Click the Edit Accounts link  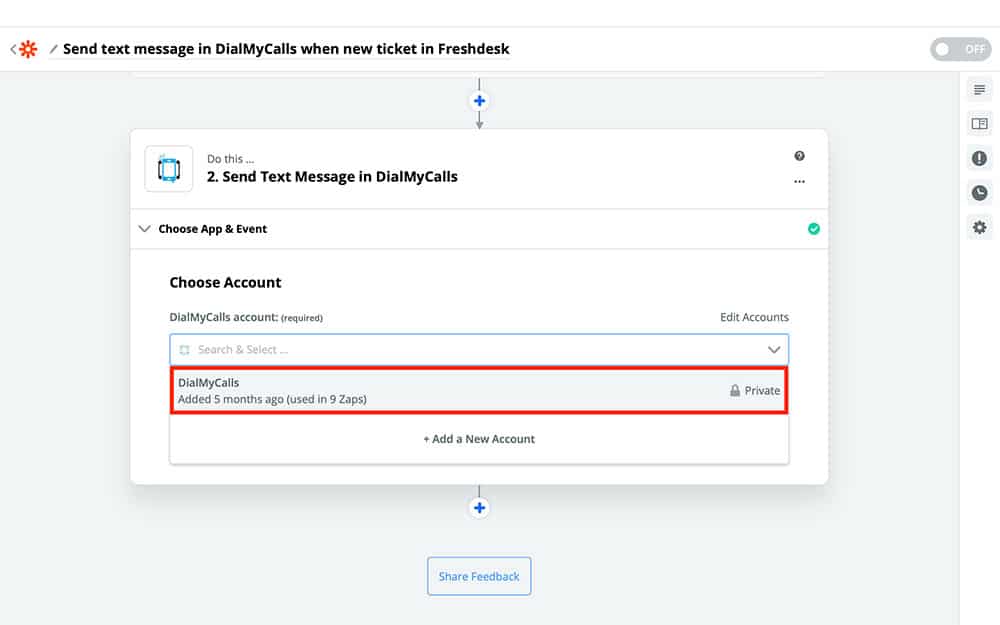click(754, 317)
